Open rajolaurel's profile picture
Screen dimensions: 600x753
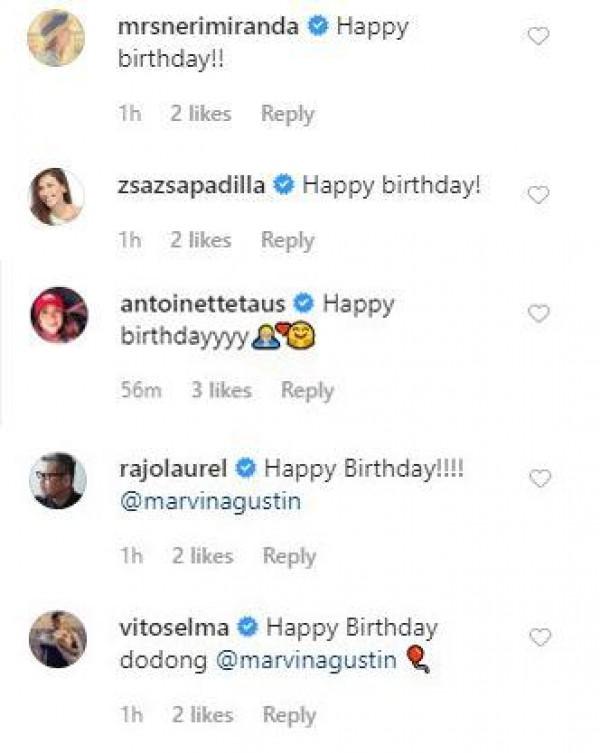click(x=56, y=480)
